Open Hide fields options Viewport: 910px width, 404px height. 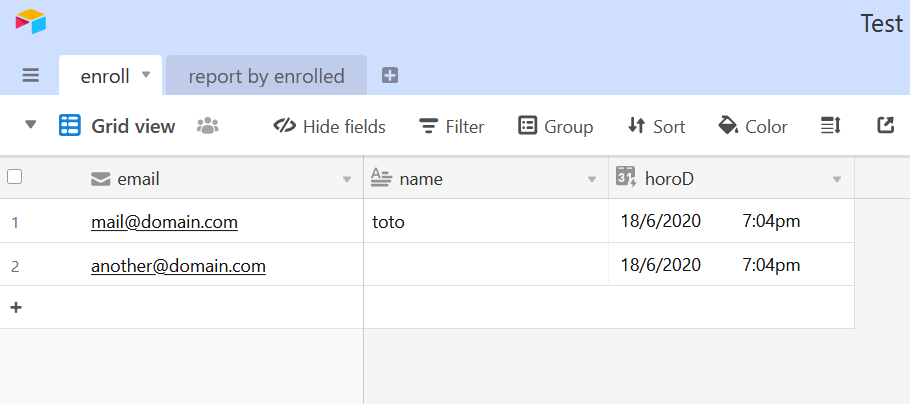[329, 126]
